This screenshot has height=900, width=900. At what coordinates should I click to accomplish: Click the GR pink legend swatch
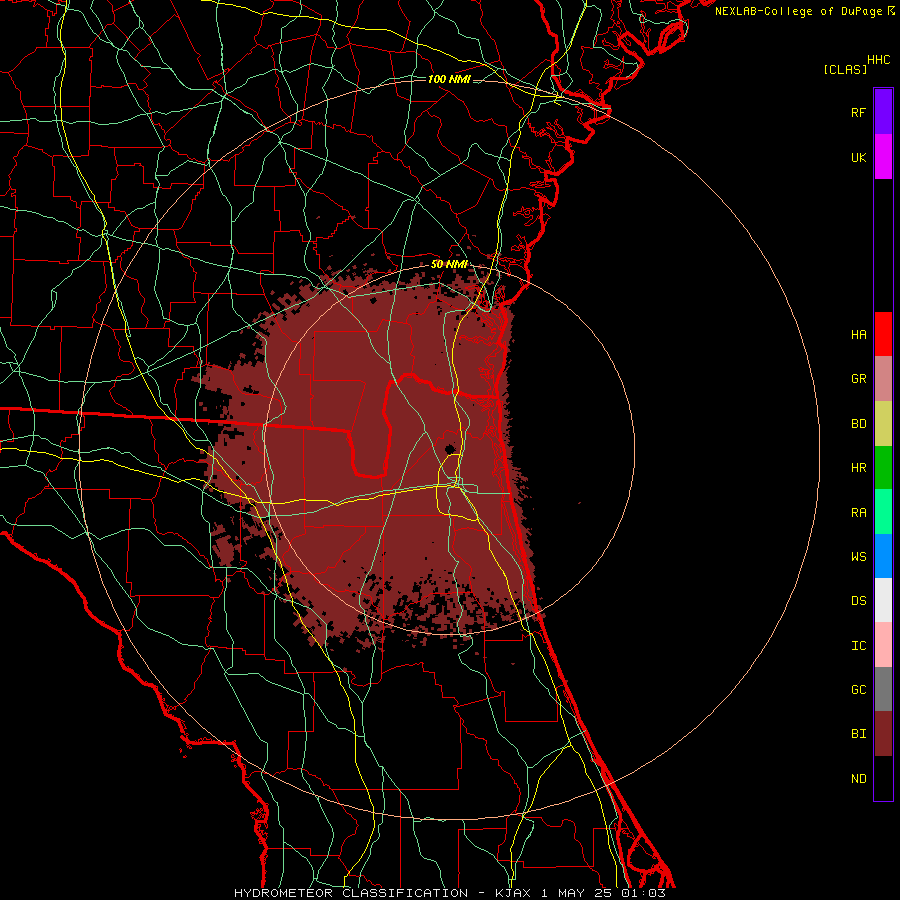pos(883,379)
